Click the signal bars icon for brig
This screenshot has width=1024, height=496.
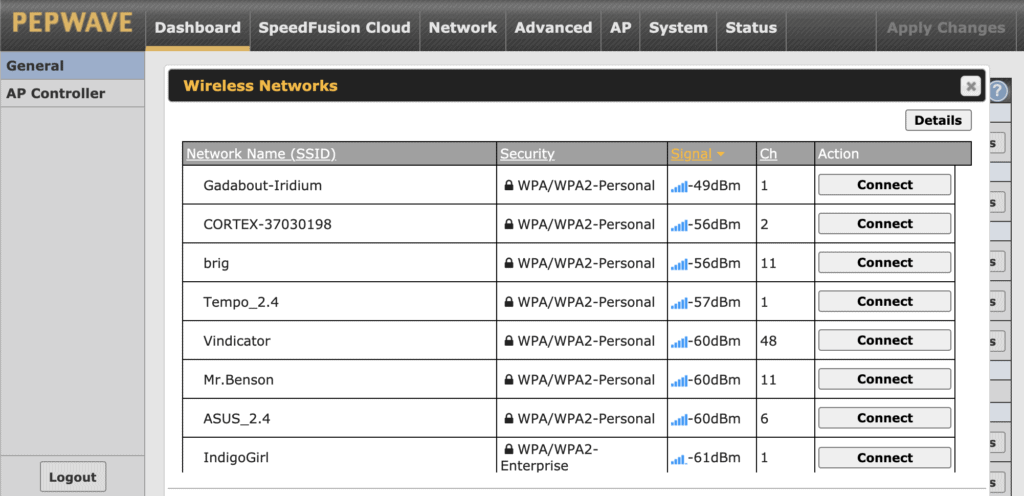[679, 264]
